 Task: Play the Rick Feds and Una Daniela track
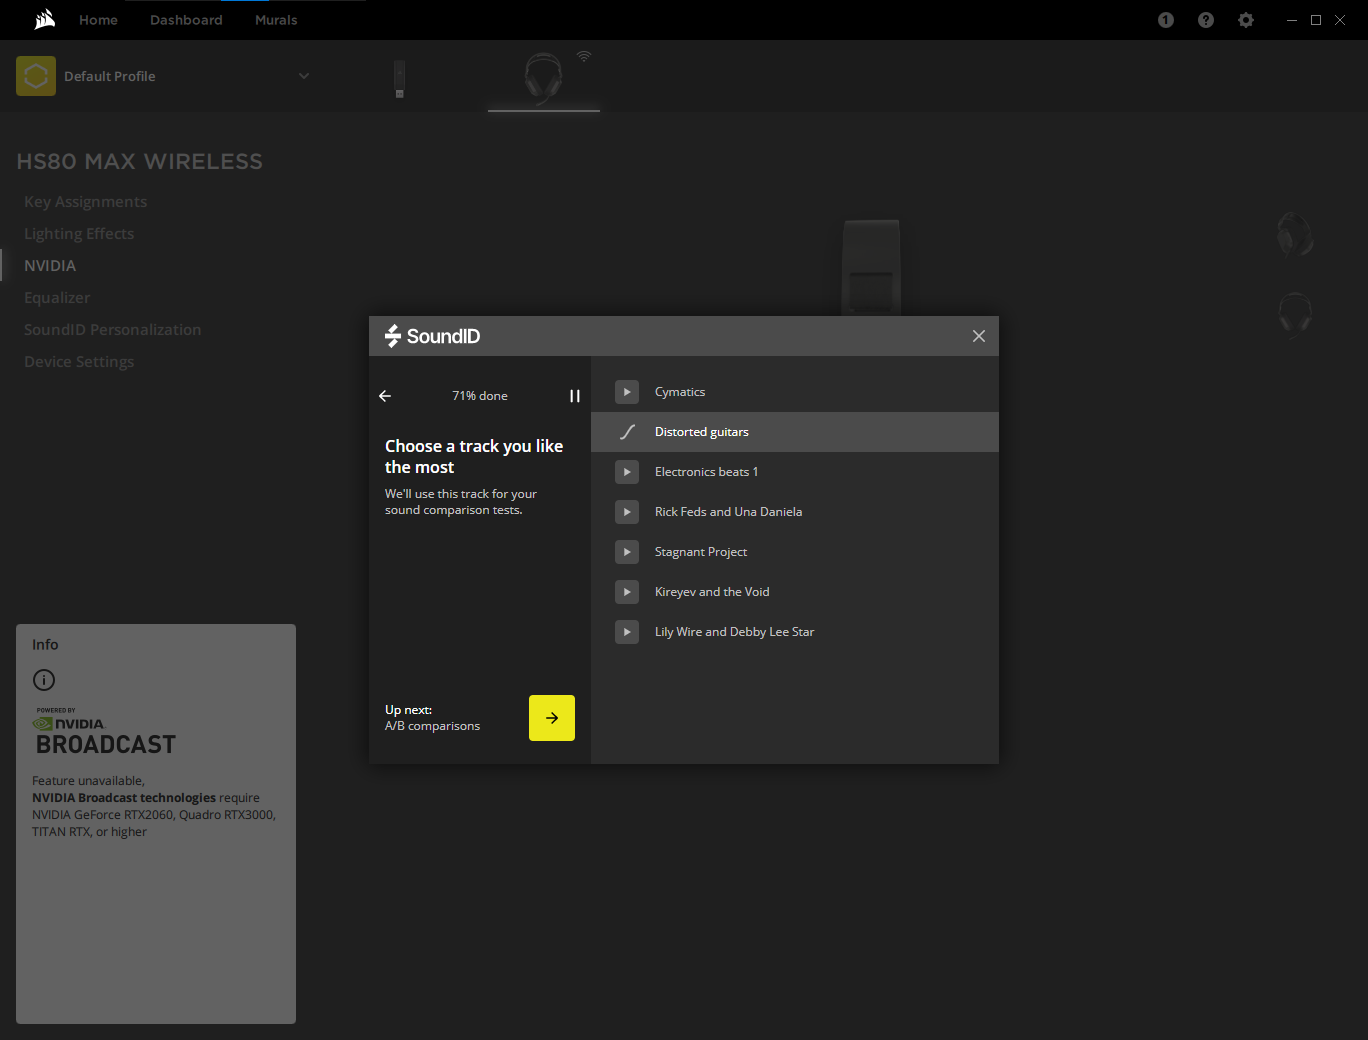click(627, 512)
